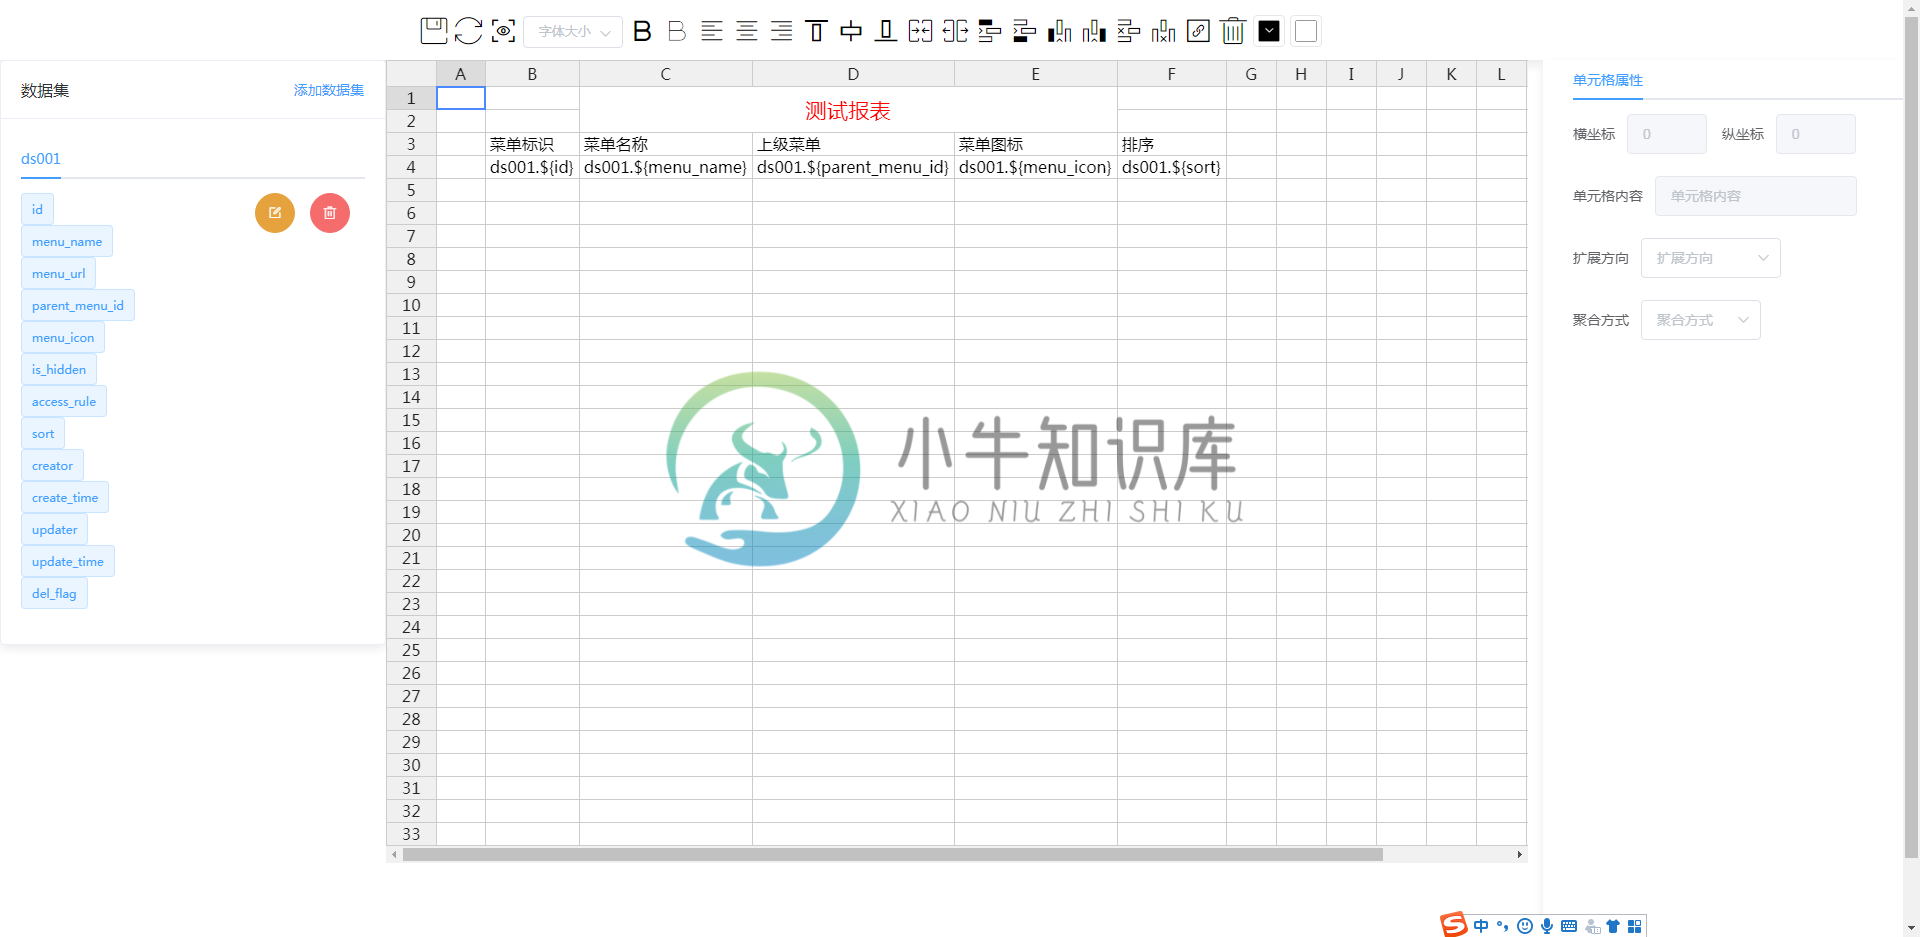This screenshot has width=1920, height=937.
Task: Click the Sogou input method S icon
Action: 1453,925
